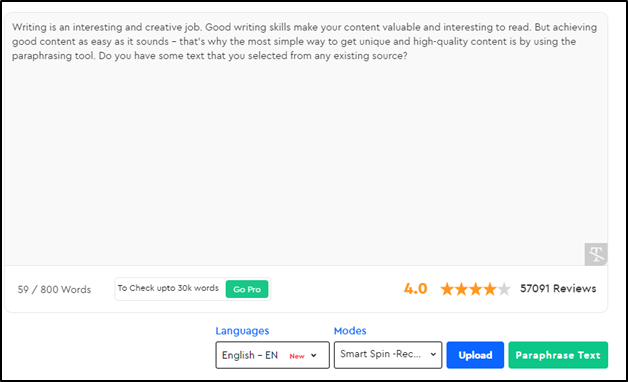This screenshot has width=628, height=382.
Task: Click the Modes dropdown chevron arrow
Action: [433, 354]
